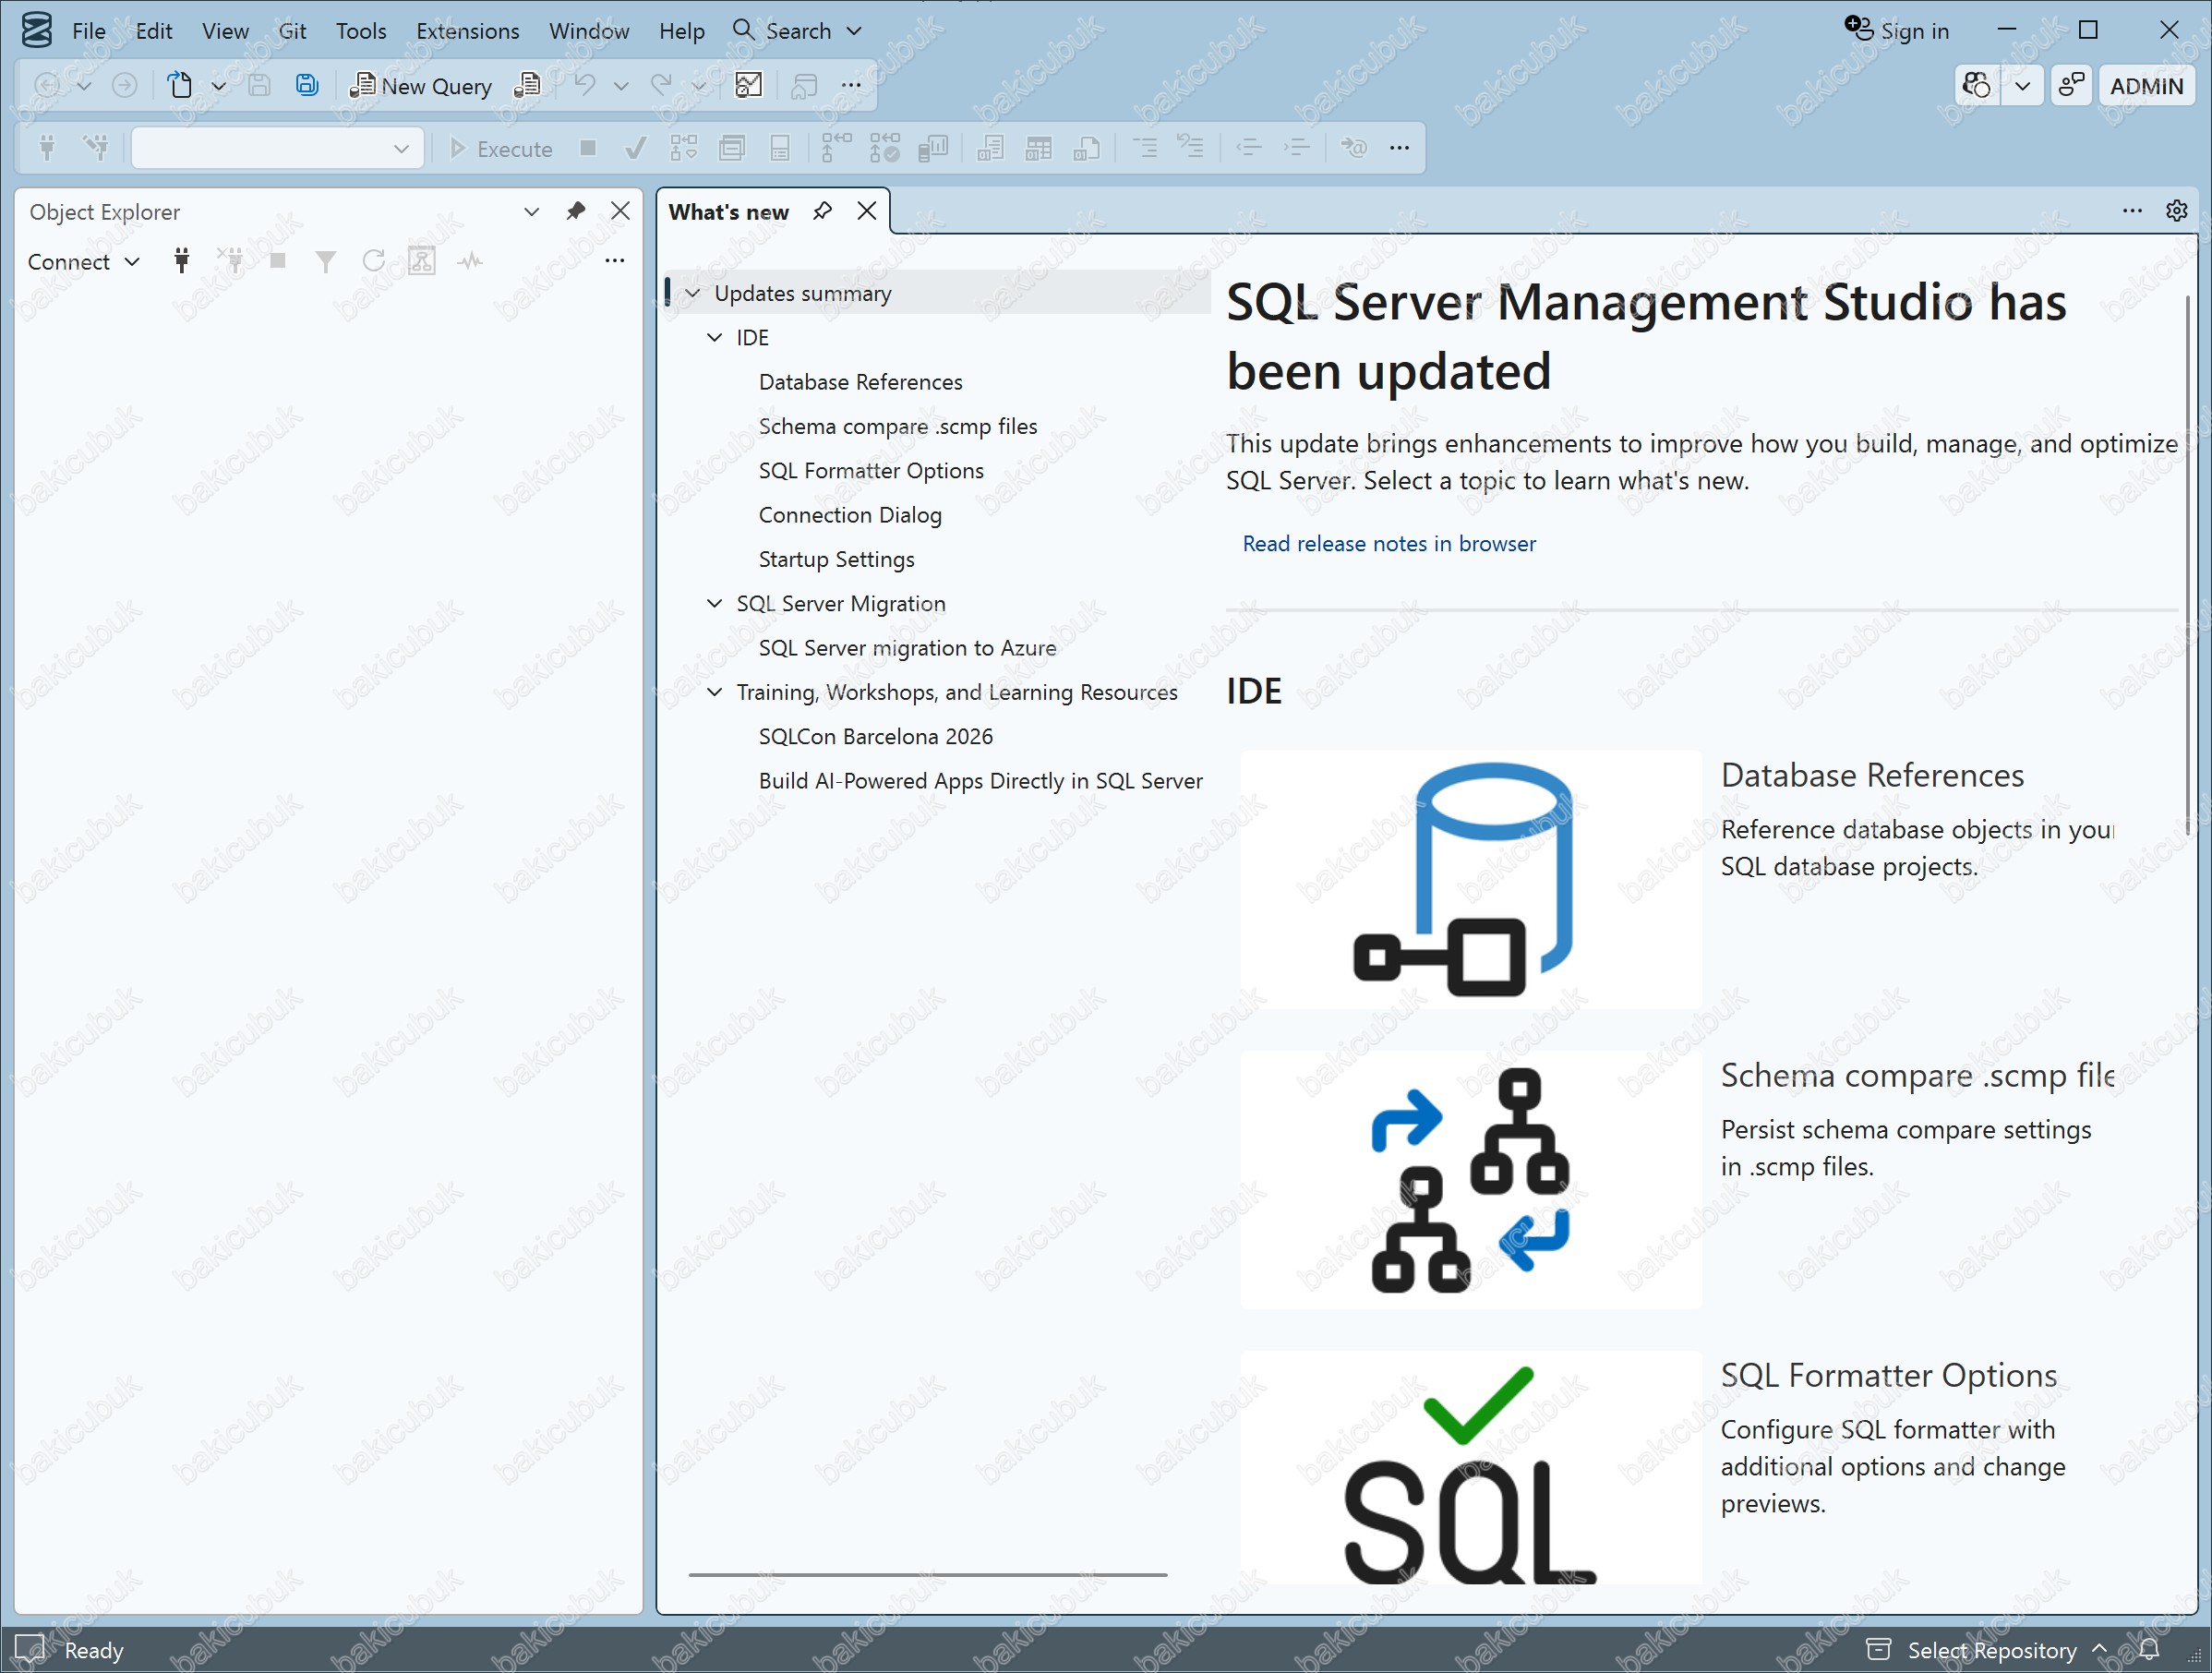Open the Tools menu
This screenshot has height=1673, width=2212.
(361, 31)
